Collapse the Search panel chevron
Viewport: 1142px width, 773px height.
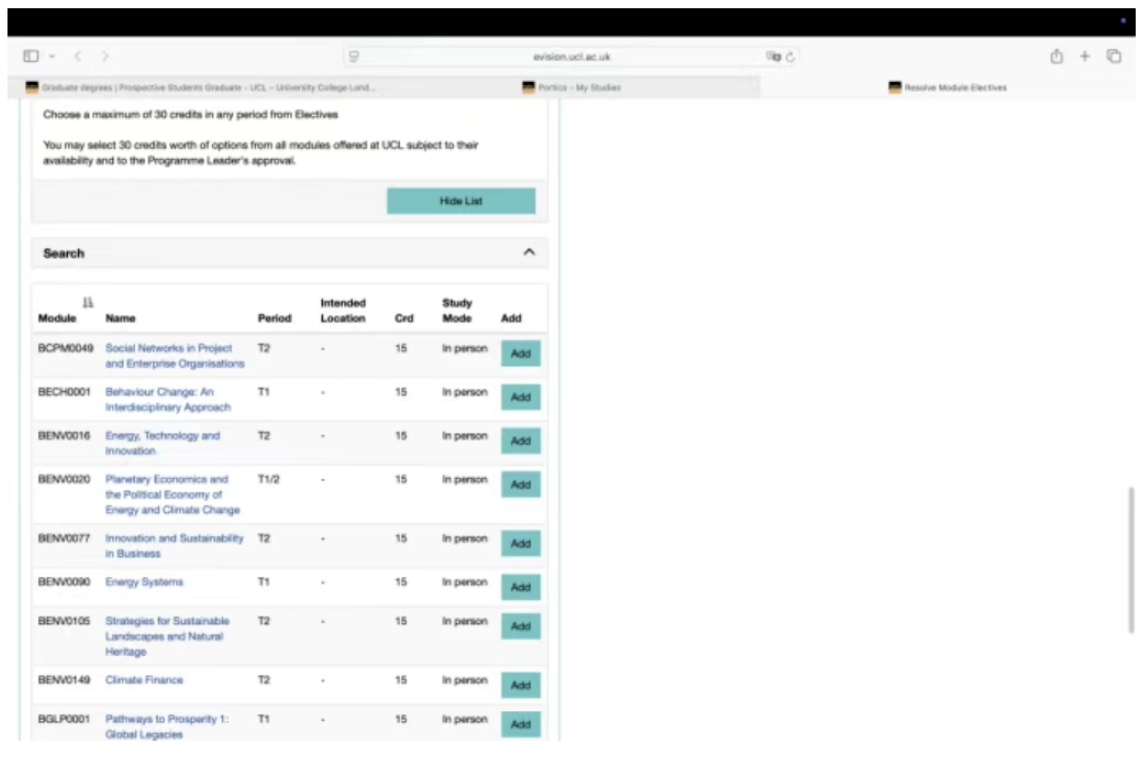click(x=529, y=253)
